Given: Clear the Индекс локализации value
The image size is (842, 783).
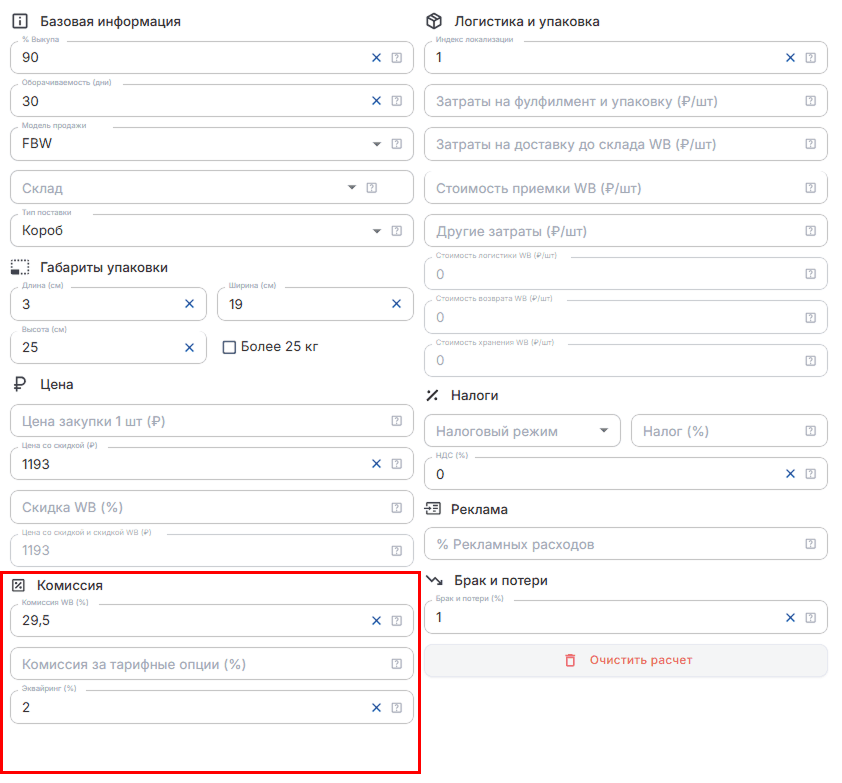Looking at the screenshot, I should click(x=790, y=57).
